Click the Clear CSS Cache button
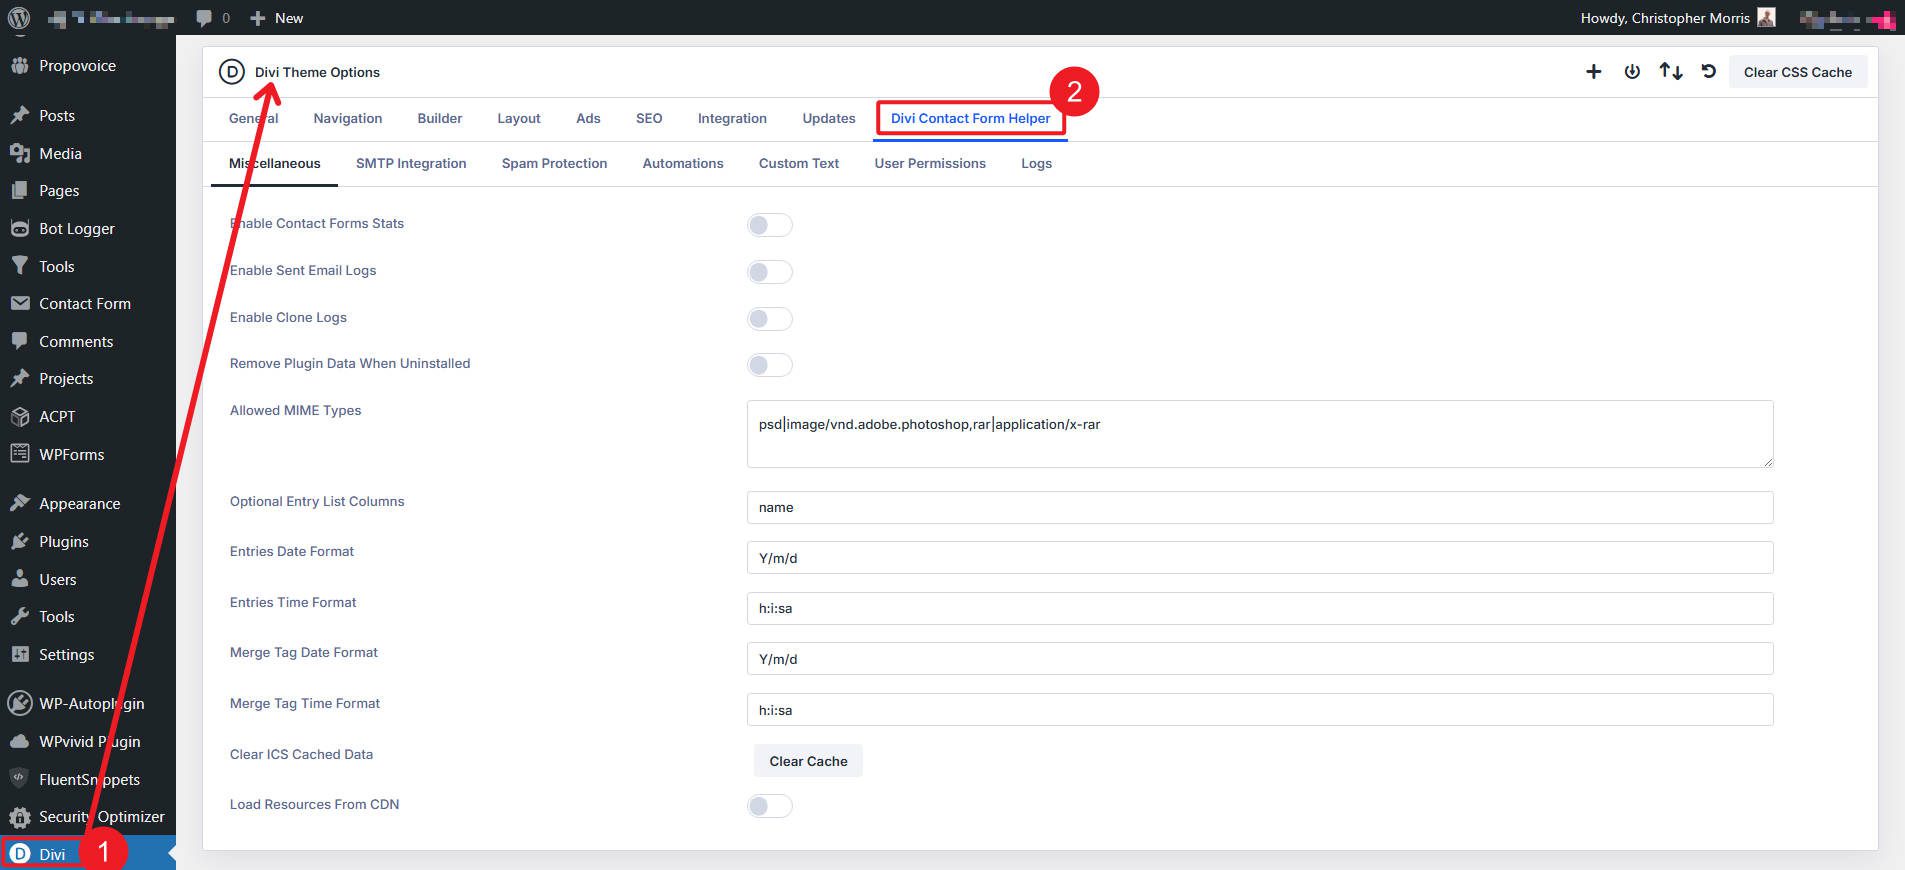 pos(1798,72)
